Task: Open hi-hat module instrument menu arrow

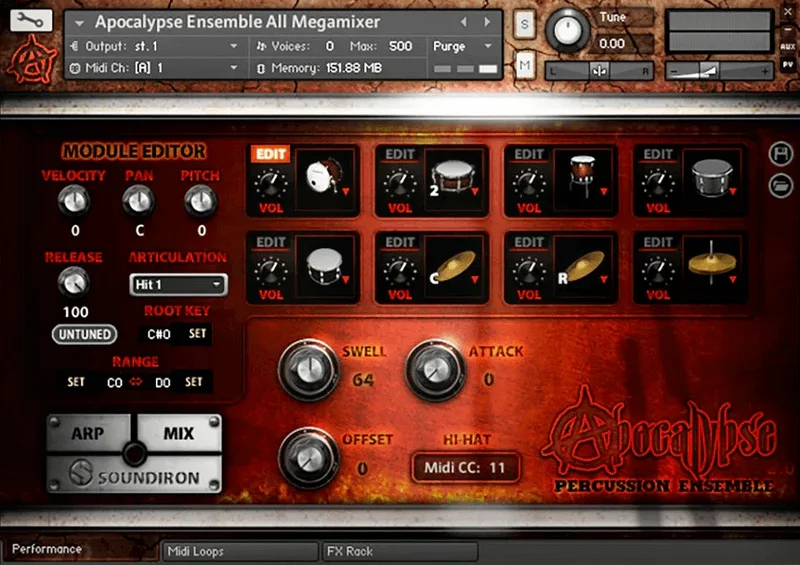Action: [x=733, y=279]
